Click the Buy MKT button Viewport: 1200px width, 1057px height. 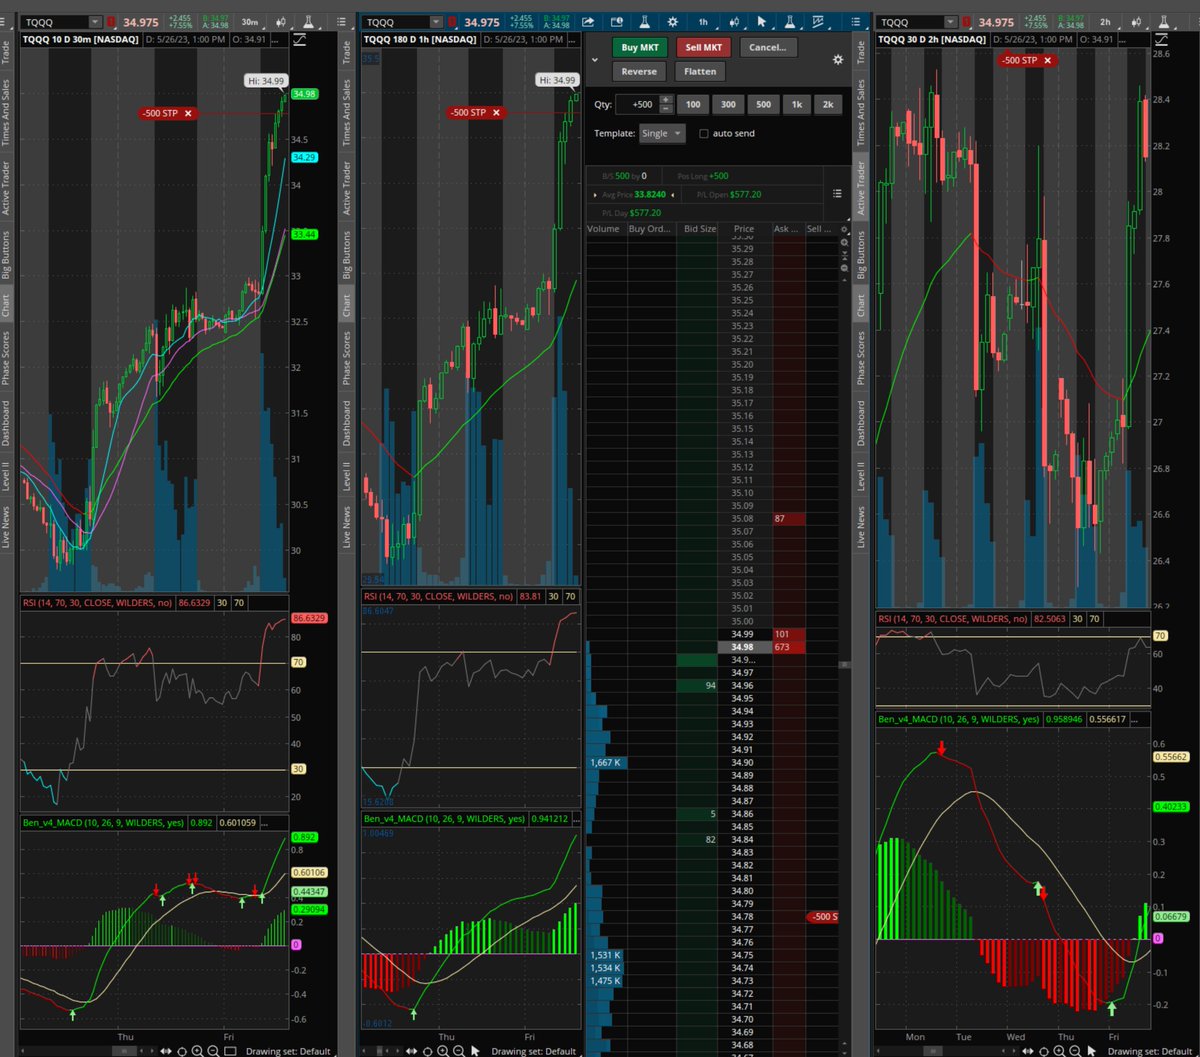[x=639, y=47]
